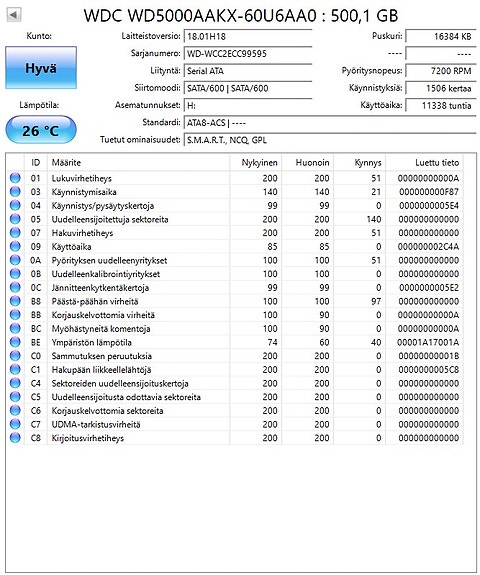This screenshot has height=575, width=480.
Task: Click the Laitteistoversio field 18.01H18
Action: point(248,36)
